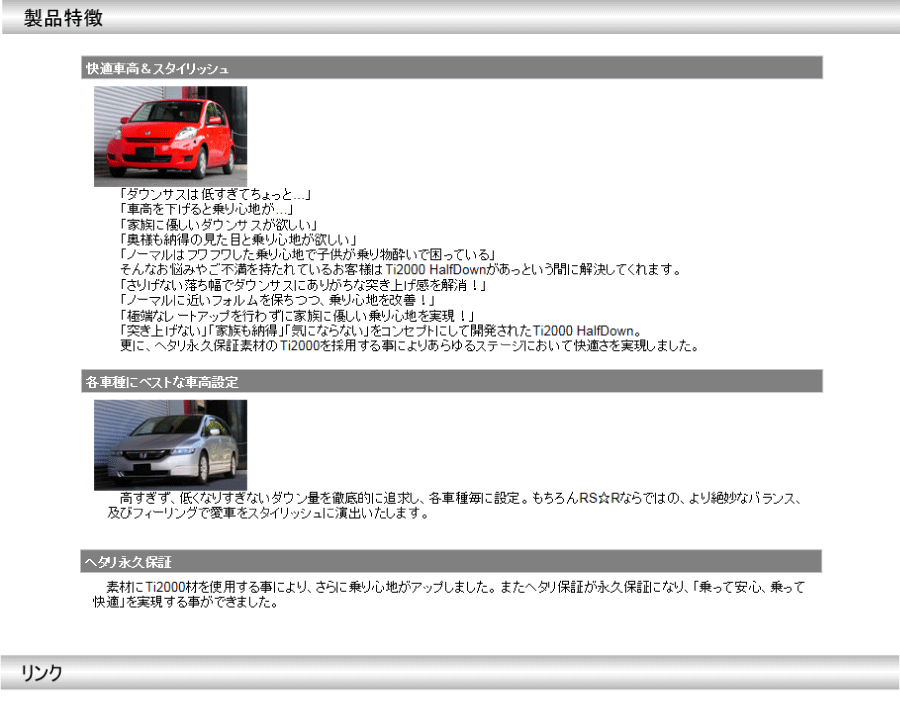
Task: Click the line 「家族に優しいダウンサスが欲しい」
Action: (x=219, y=224)
